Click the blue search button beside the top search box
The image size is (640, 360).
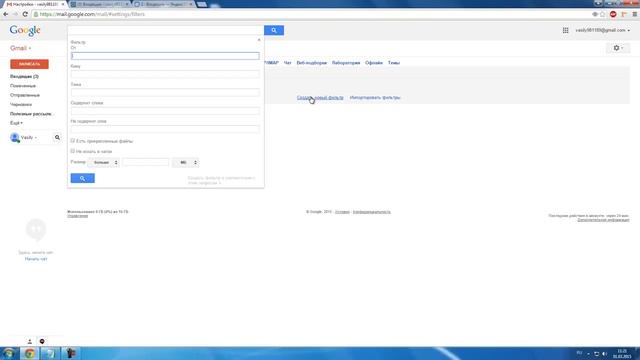[274, 30]
